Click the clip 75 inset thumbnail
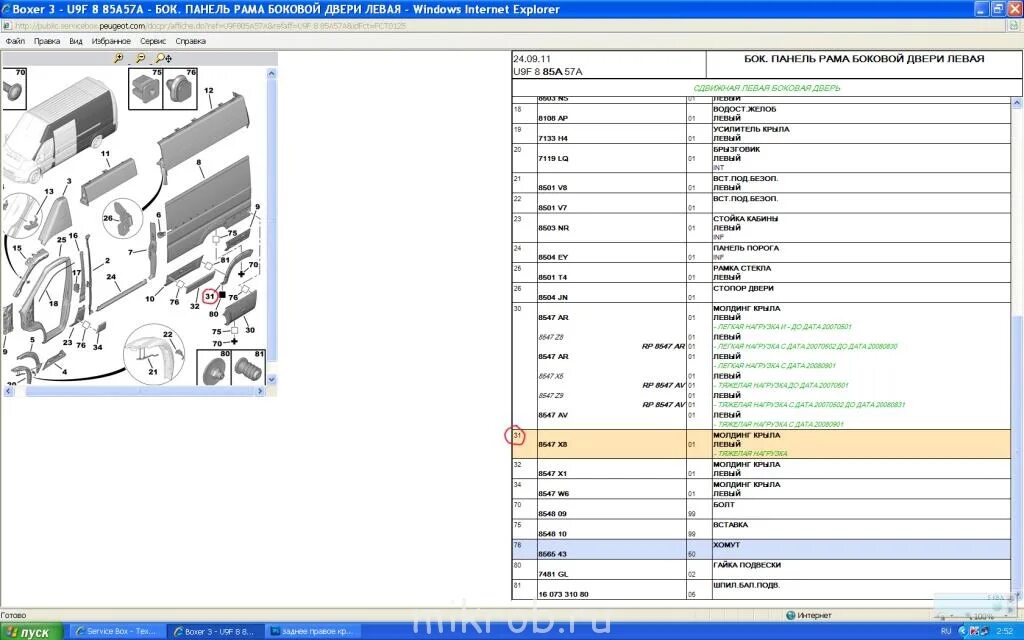 [x=146, y=88]
